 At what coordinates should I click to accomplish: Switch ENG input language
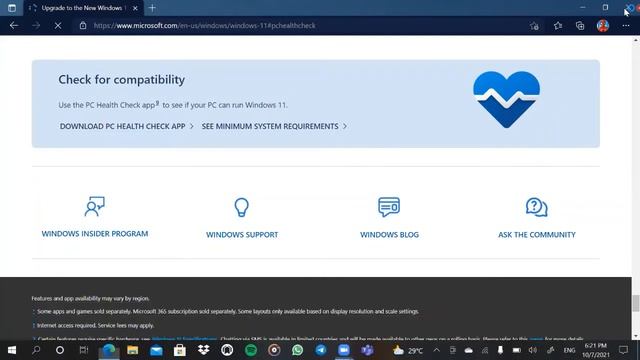[x=569, y=350]
